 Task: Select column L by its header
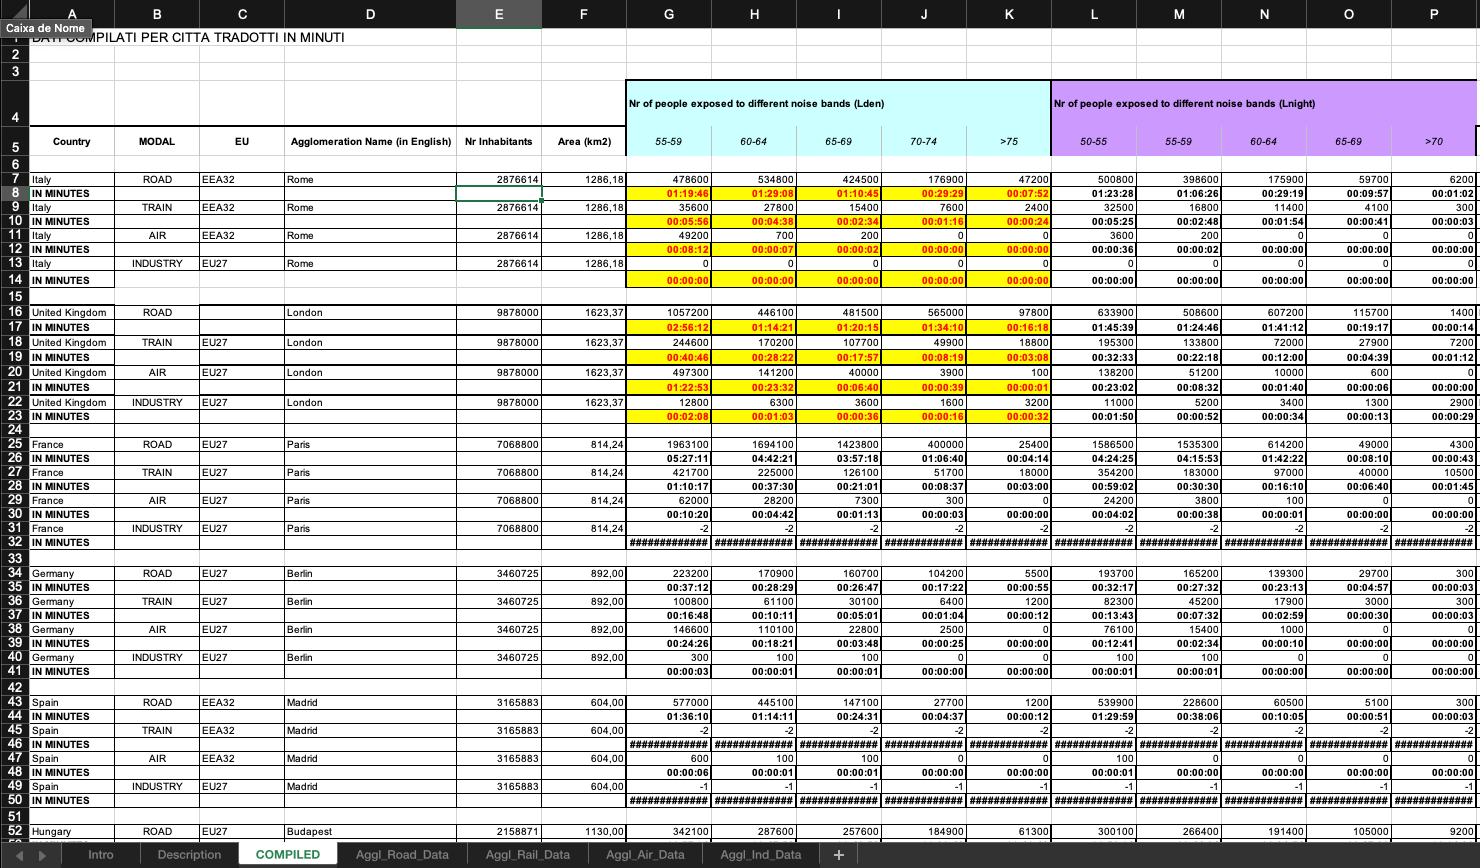click(x=1094, y=14)
